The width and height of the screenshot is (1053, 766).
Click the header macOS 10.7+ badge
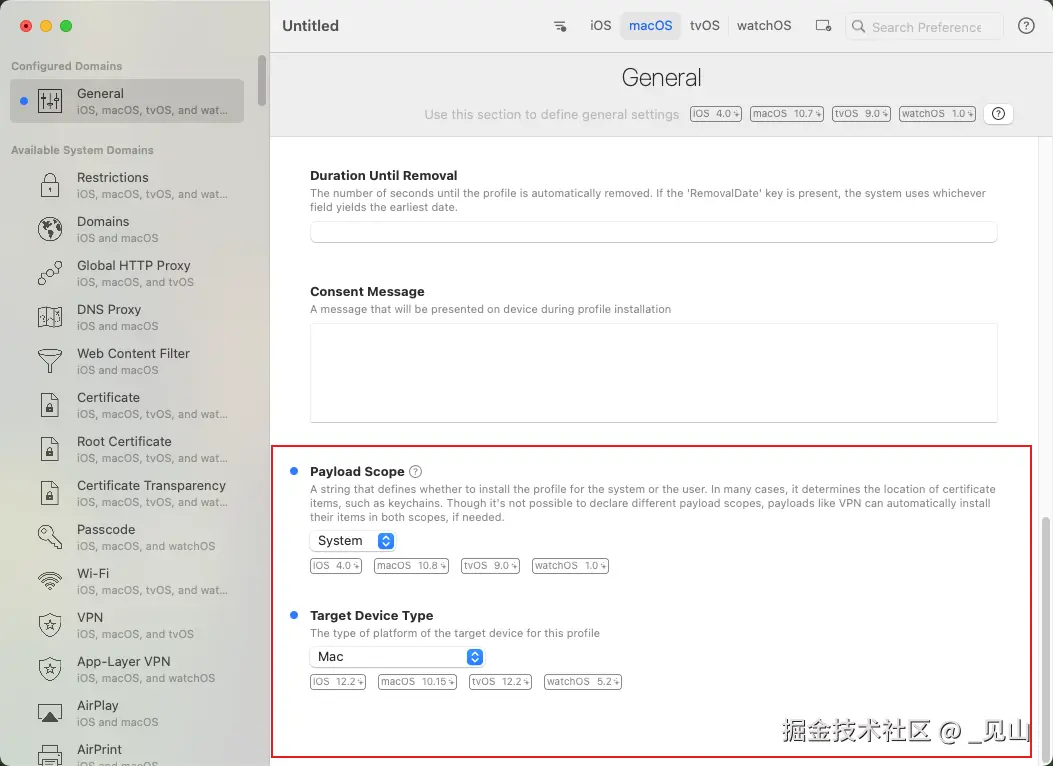point(786,114)
